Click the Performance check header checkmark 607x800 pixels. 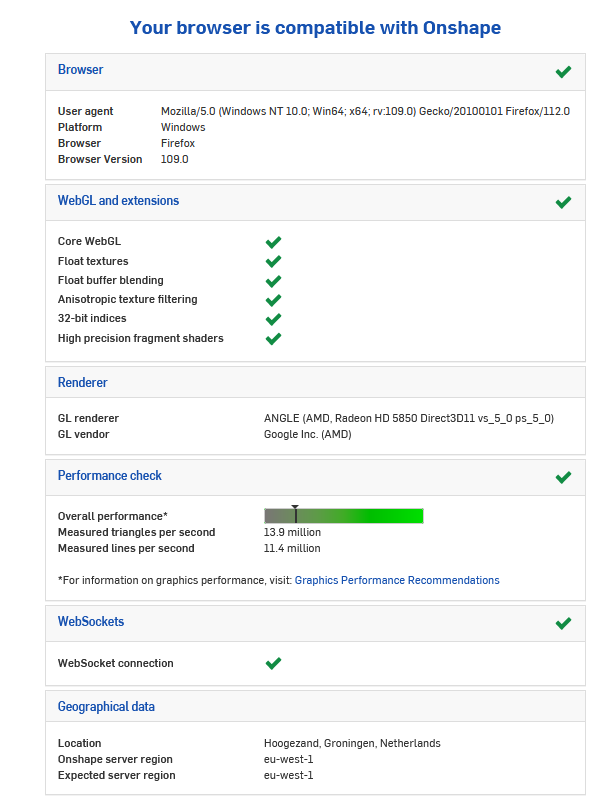[563, 478]
